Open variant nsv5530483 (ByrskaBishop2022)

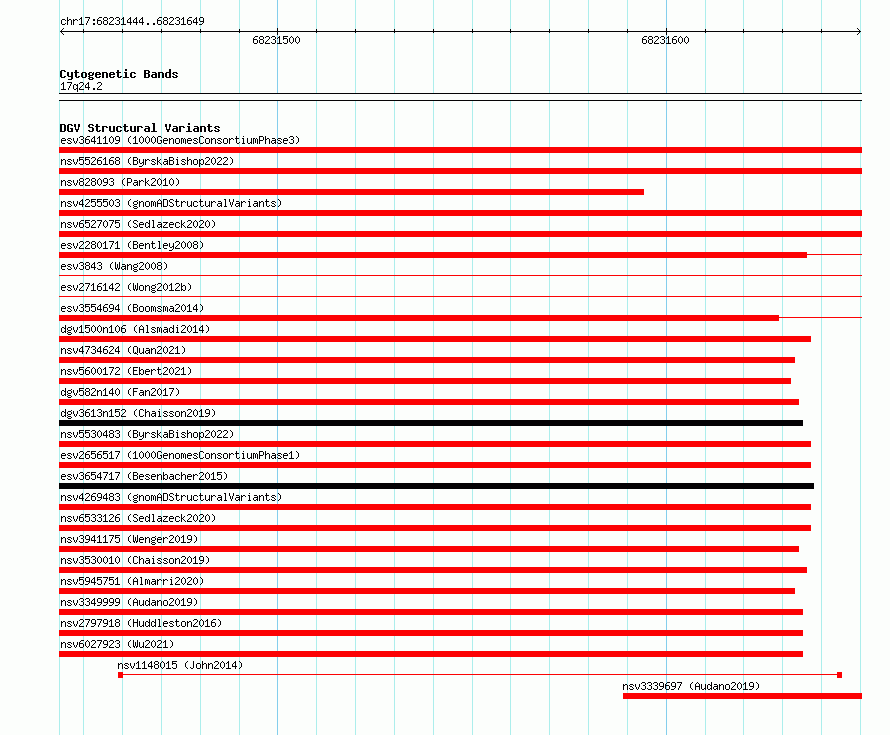(147, 434)
